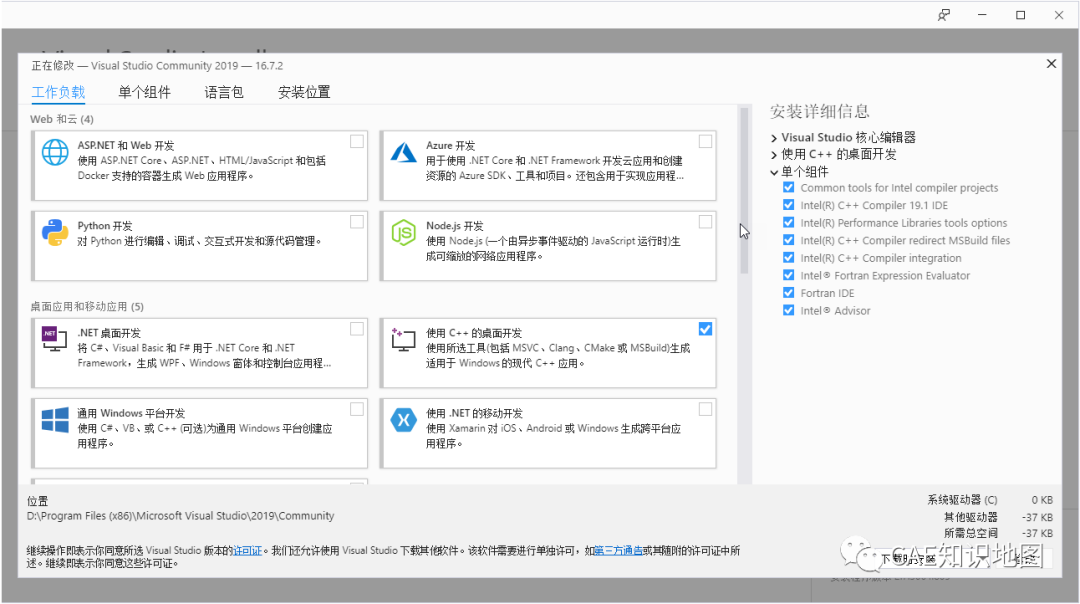Enable the Universal Windows Platform development checkbox
The height and width of the screenshot is (604, 1080).
357,409
